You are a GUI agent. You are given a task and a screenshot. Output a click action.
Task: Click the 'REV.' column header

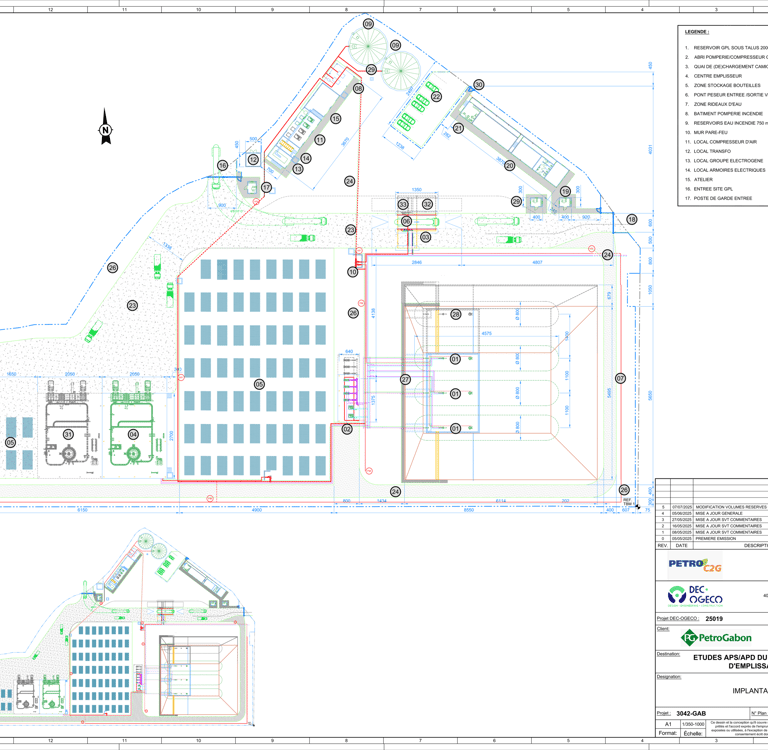[663, 545]
